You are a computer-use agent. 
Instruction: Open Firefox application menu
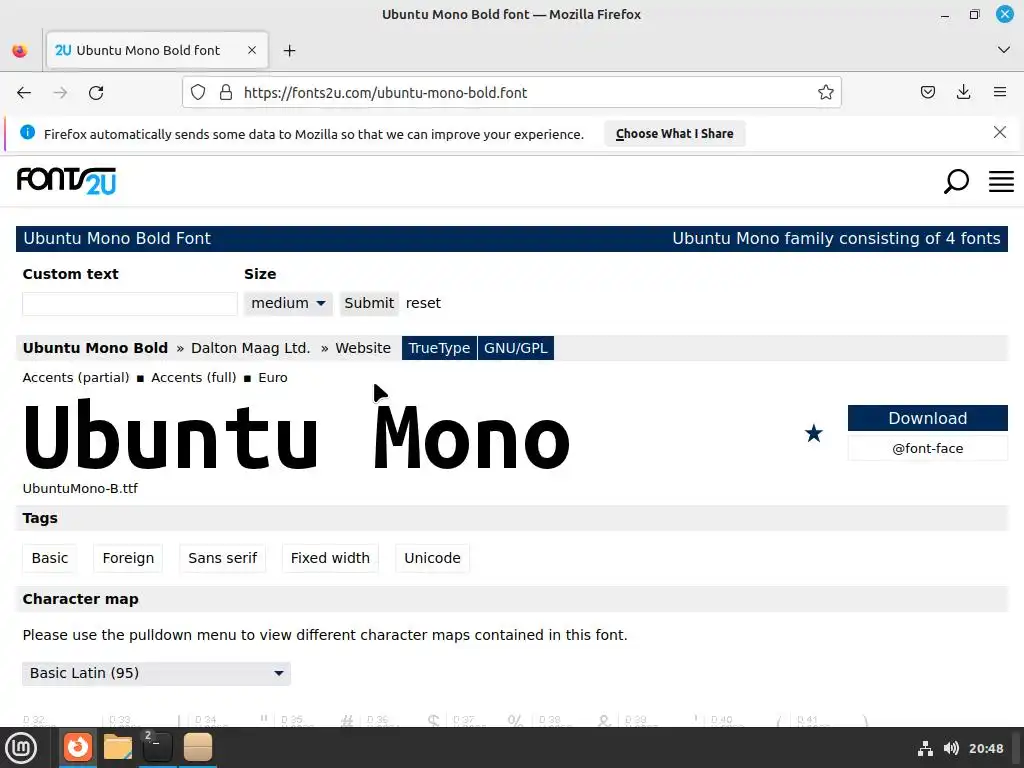click(x=1000, y=93)
